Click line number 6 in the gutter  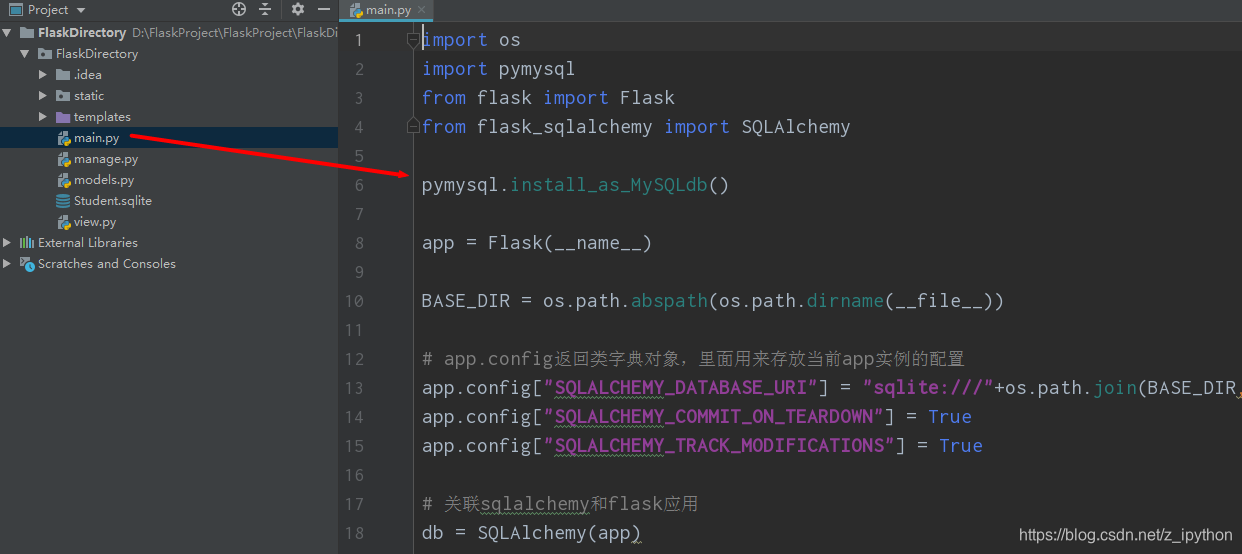(x=359, y=185)
